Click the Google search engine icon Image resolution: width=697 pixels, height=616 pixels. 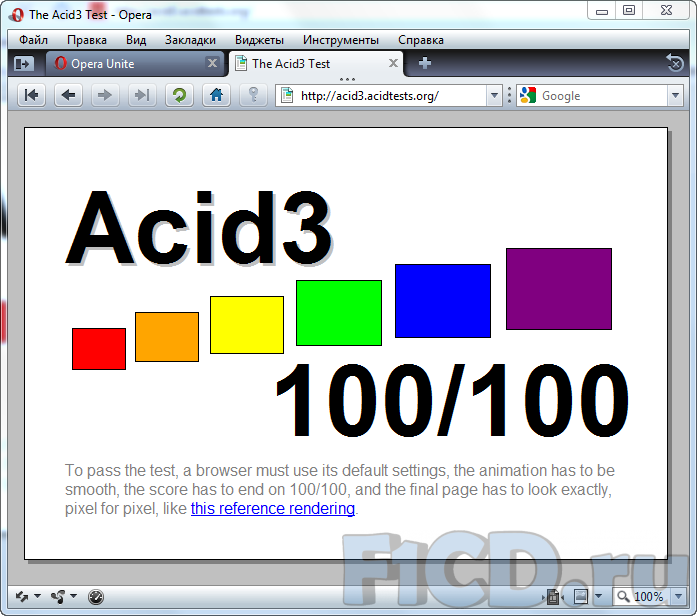point(528,96)
